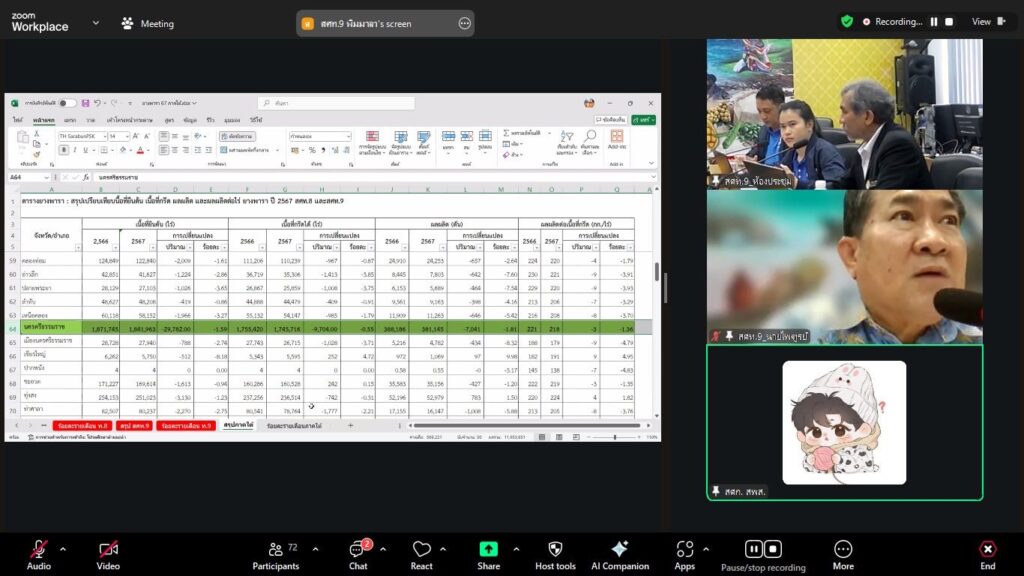
Task: Pause recording from the top Recording indicator
Action: tap(934, 21)
